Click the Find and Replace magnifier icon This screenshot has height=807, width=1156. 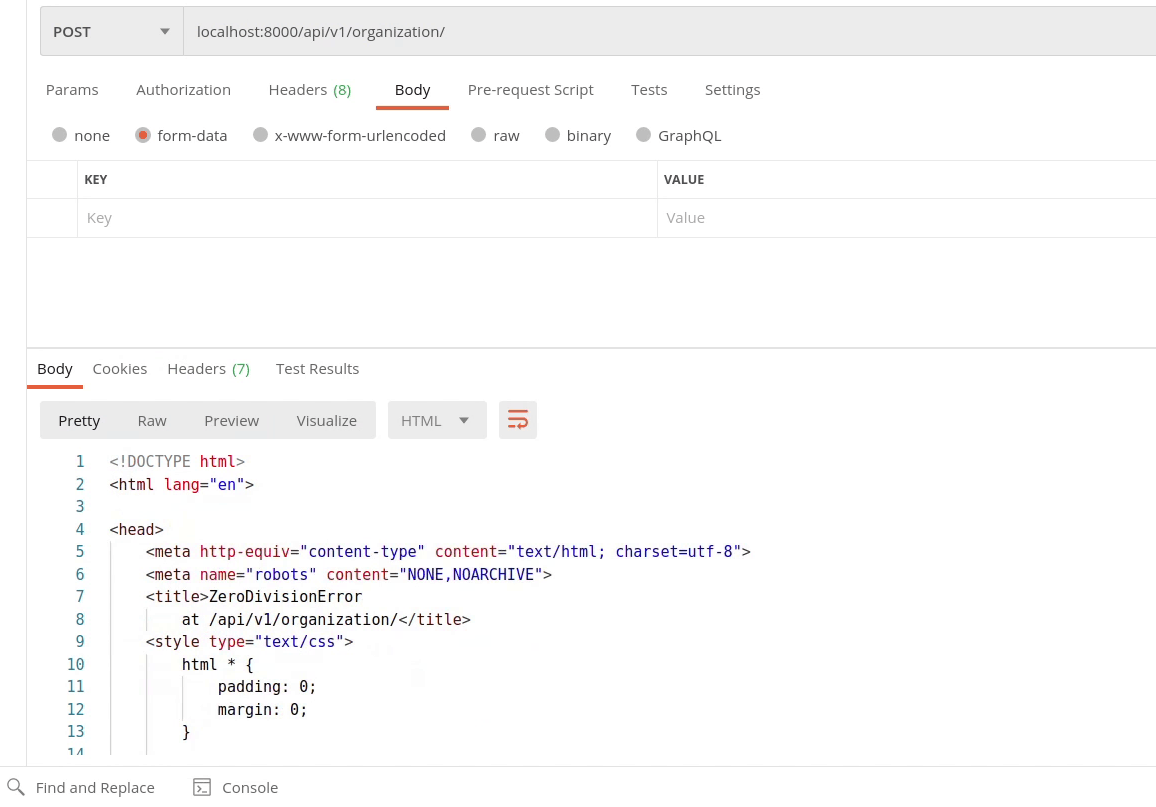click(x=14, y=787)
